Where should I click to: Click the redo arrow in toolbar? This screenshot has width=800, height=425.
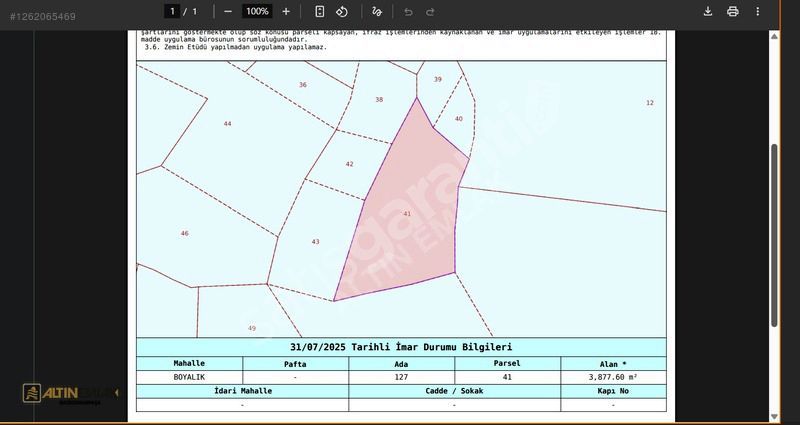coord(430,11)
